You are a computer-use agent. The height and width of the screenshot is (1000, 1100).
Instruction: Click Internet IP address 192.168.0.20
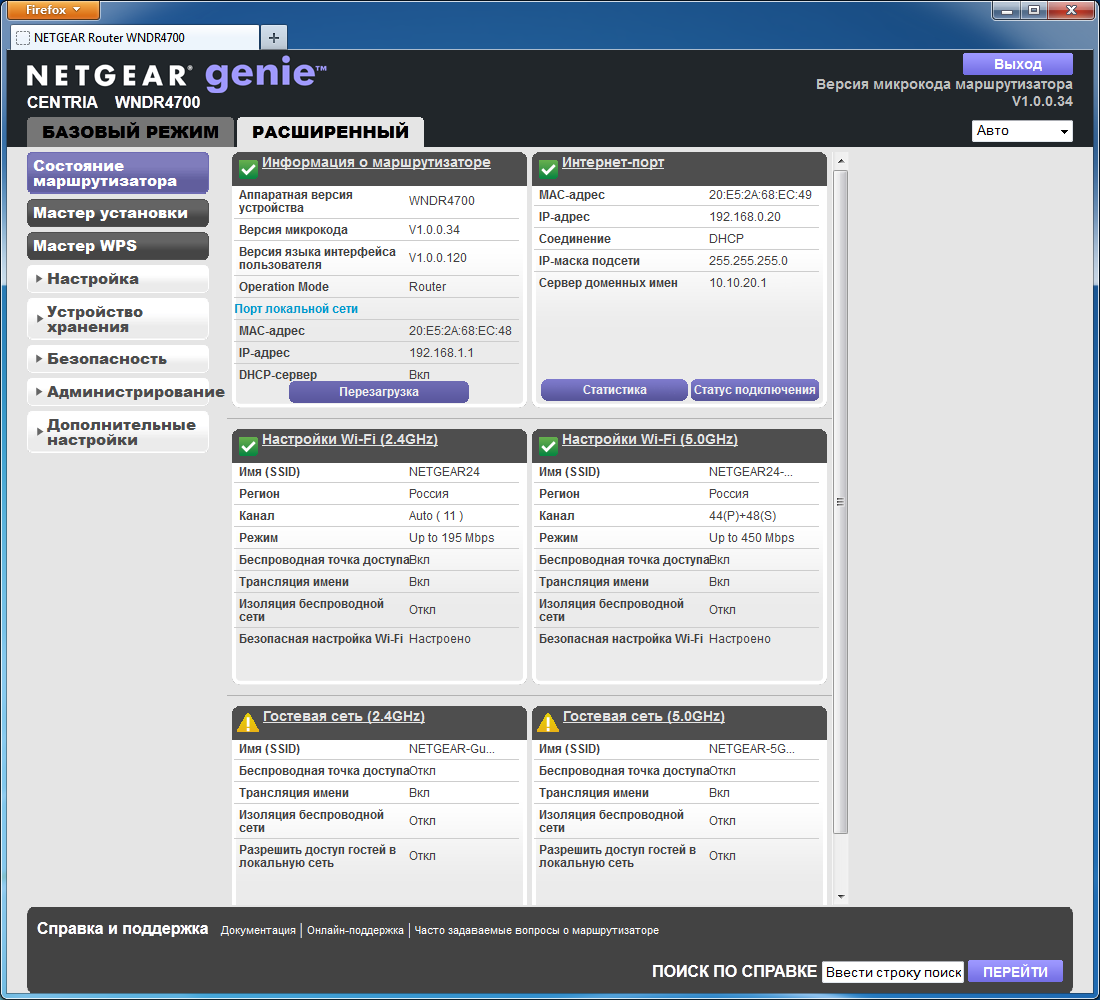[744, 217]
